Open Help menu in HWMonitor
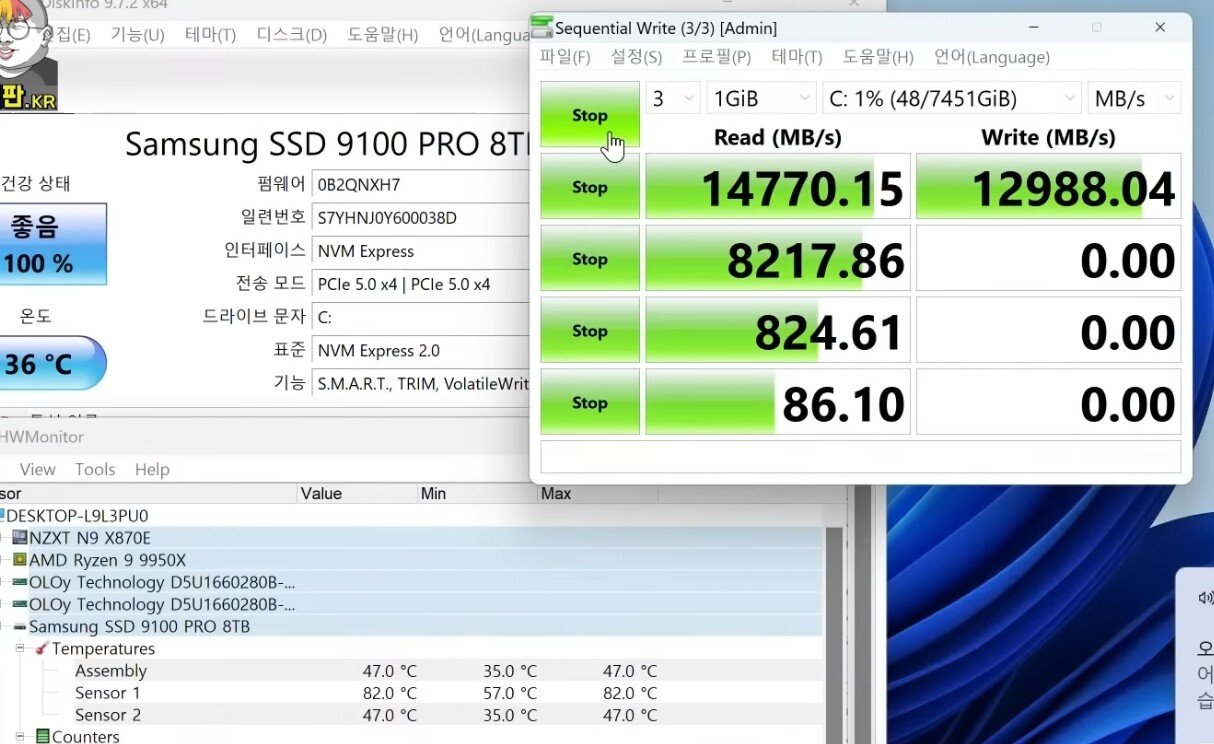This screenshot has height=744, width=1214. click(x=152, y=469)
